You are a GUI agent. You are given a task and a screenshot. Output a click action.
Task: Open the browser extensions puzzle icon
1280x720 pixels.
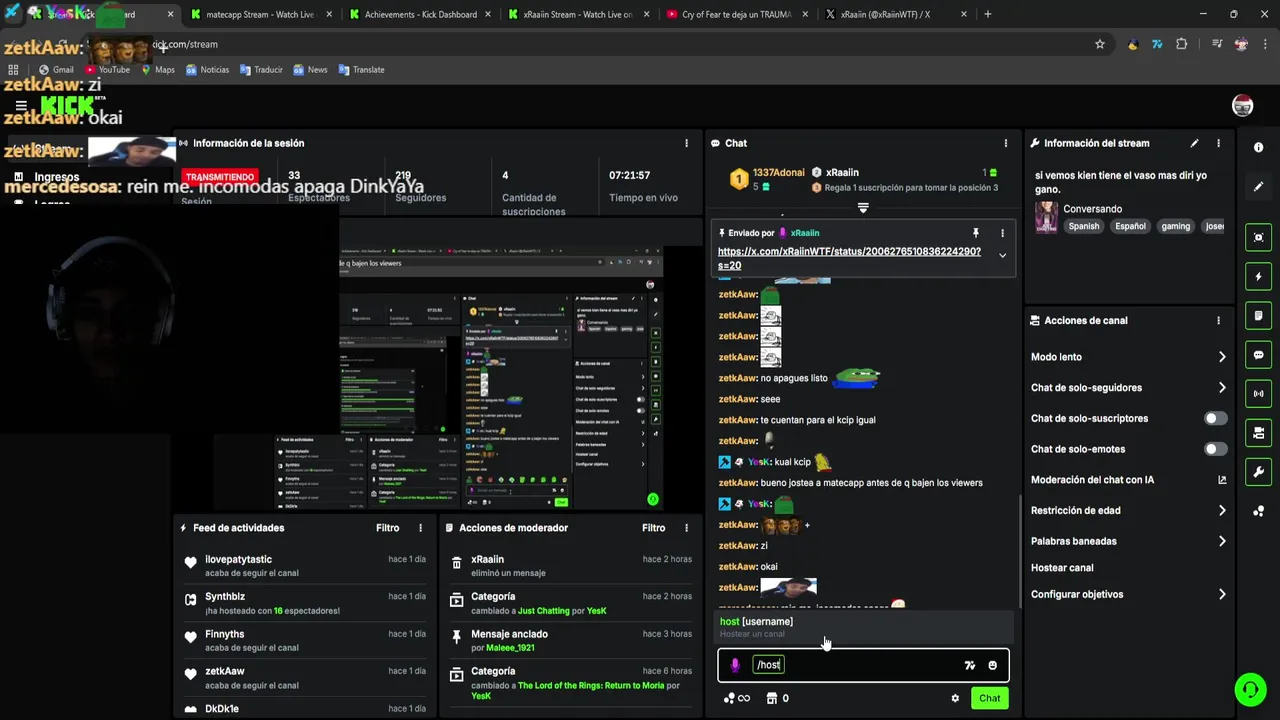point(1182,44)
